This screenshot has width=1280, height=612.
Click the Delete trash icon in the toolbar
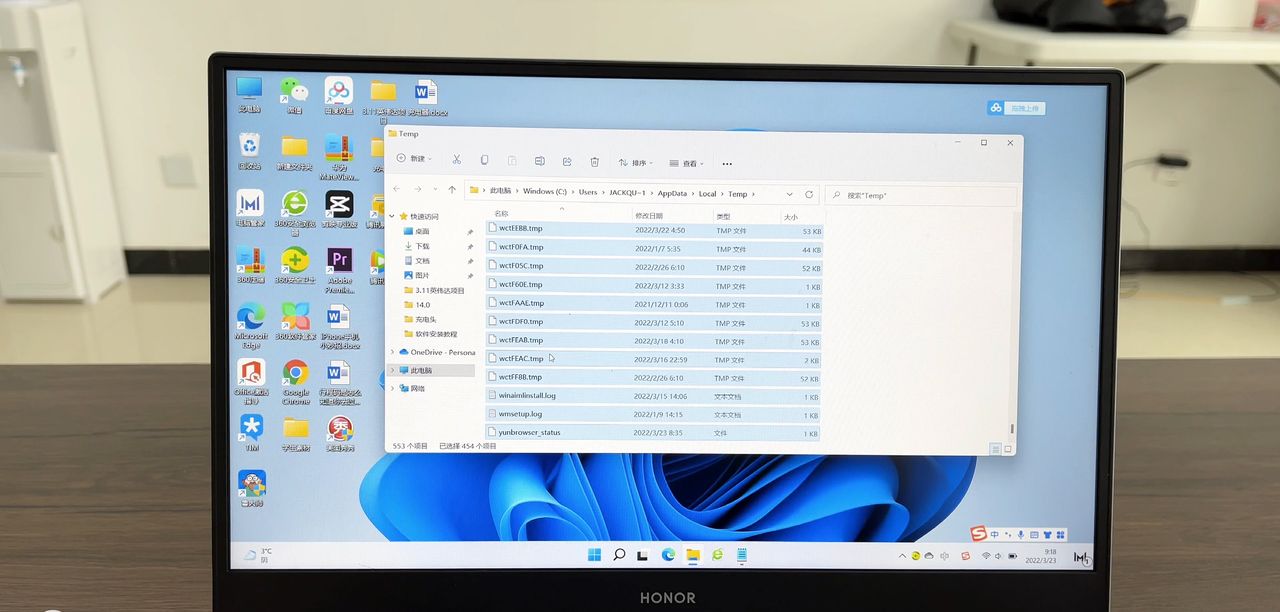tap(594, 161)
